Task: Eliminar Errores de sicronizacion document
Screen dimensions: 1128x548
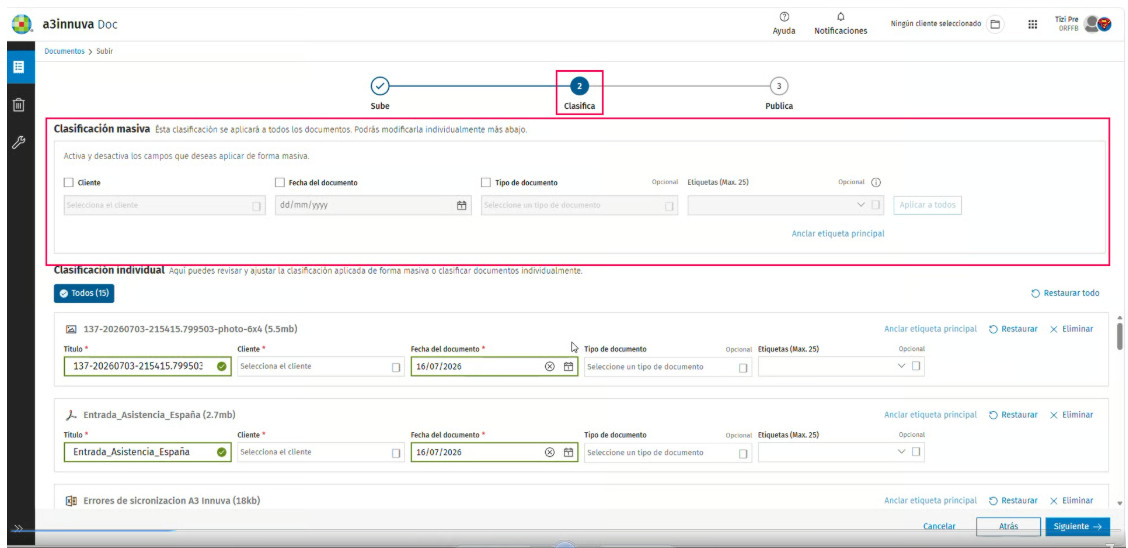Action: click(1071, 501)
